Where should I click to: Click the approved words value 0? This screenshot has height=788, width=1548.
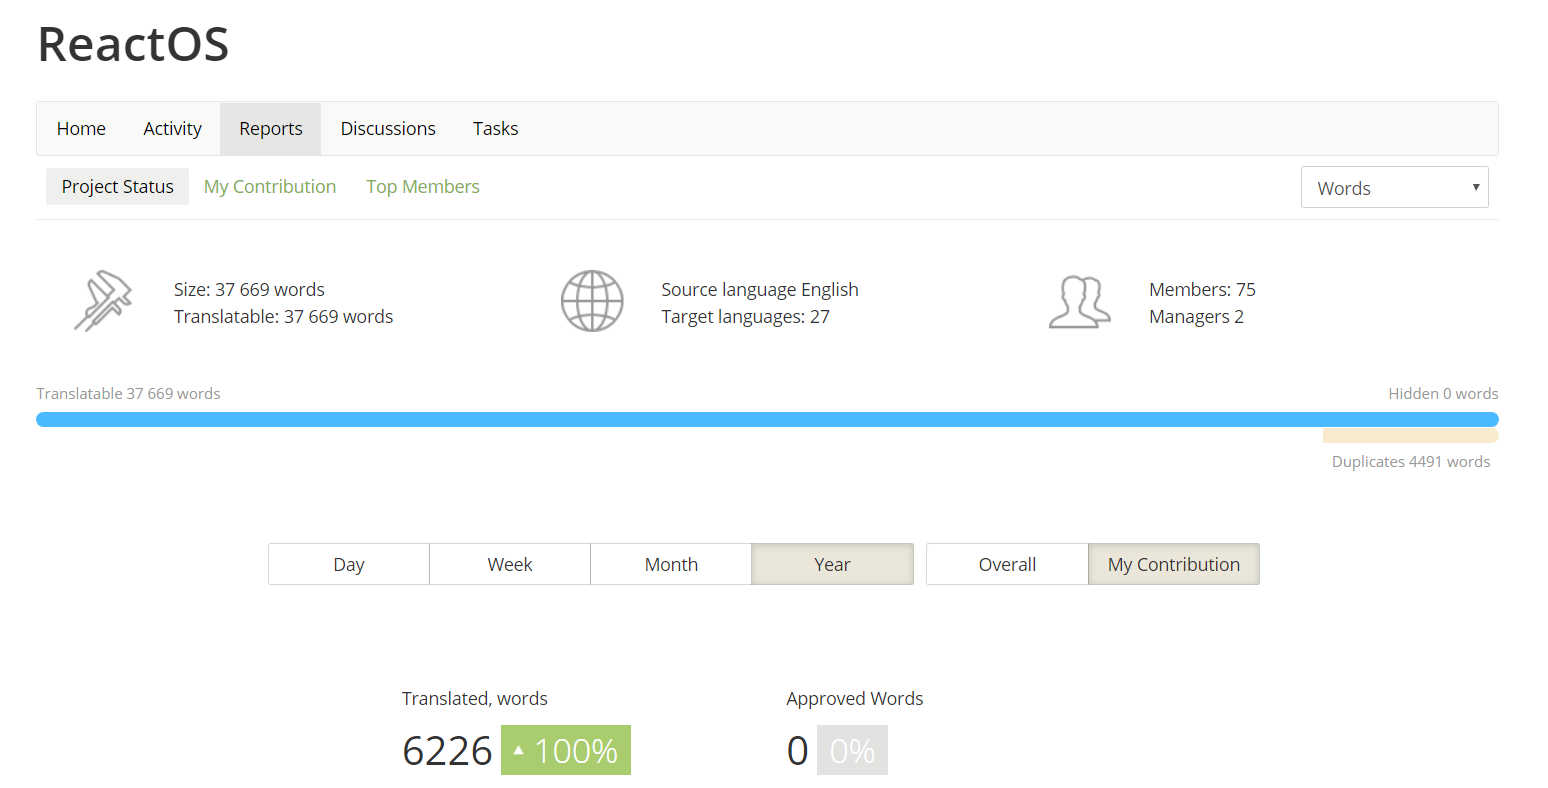click(797, 750)
